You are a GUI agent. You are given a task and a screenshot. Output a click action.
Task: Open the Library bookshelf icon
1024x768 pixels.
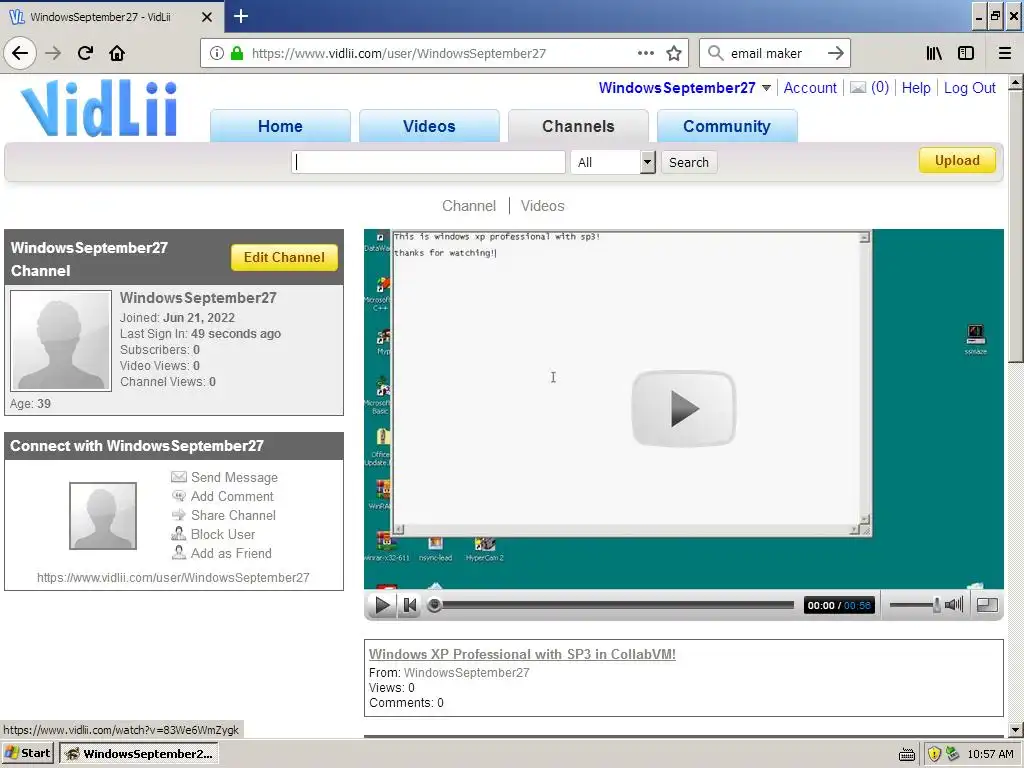click(x=934, y=54)
